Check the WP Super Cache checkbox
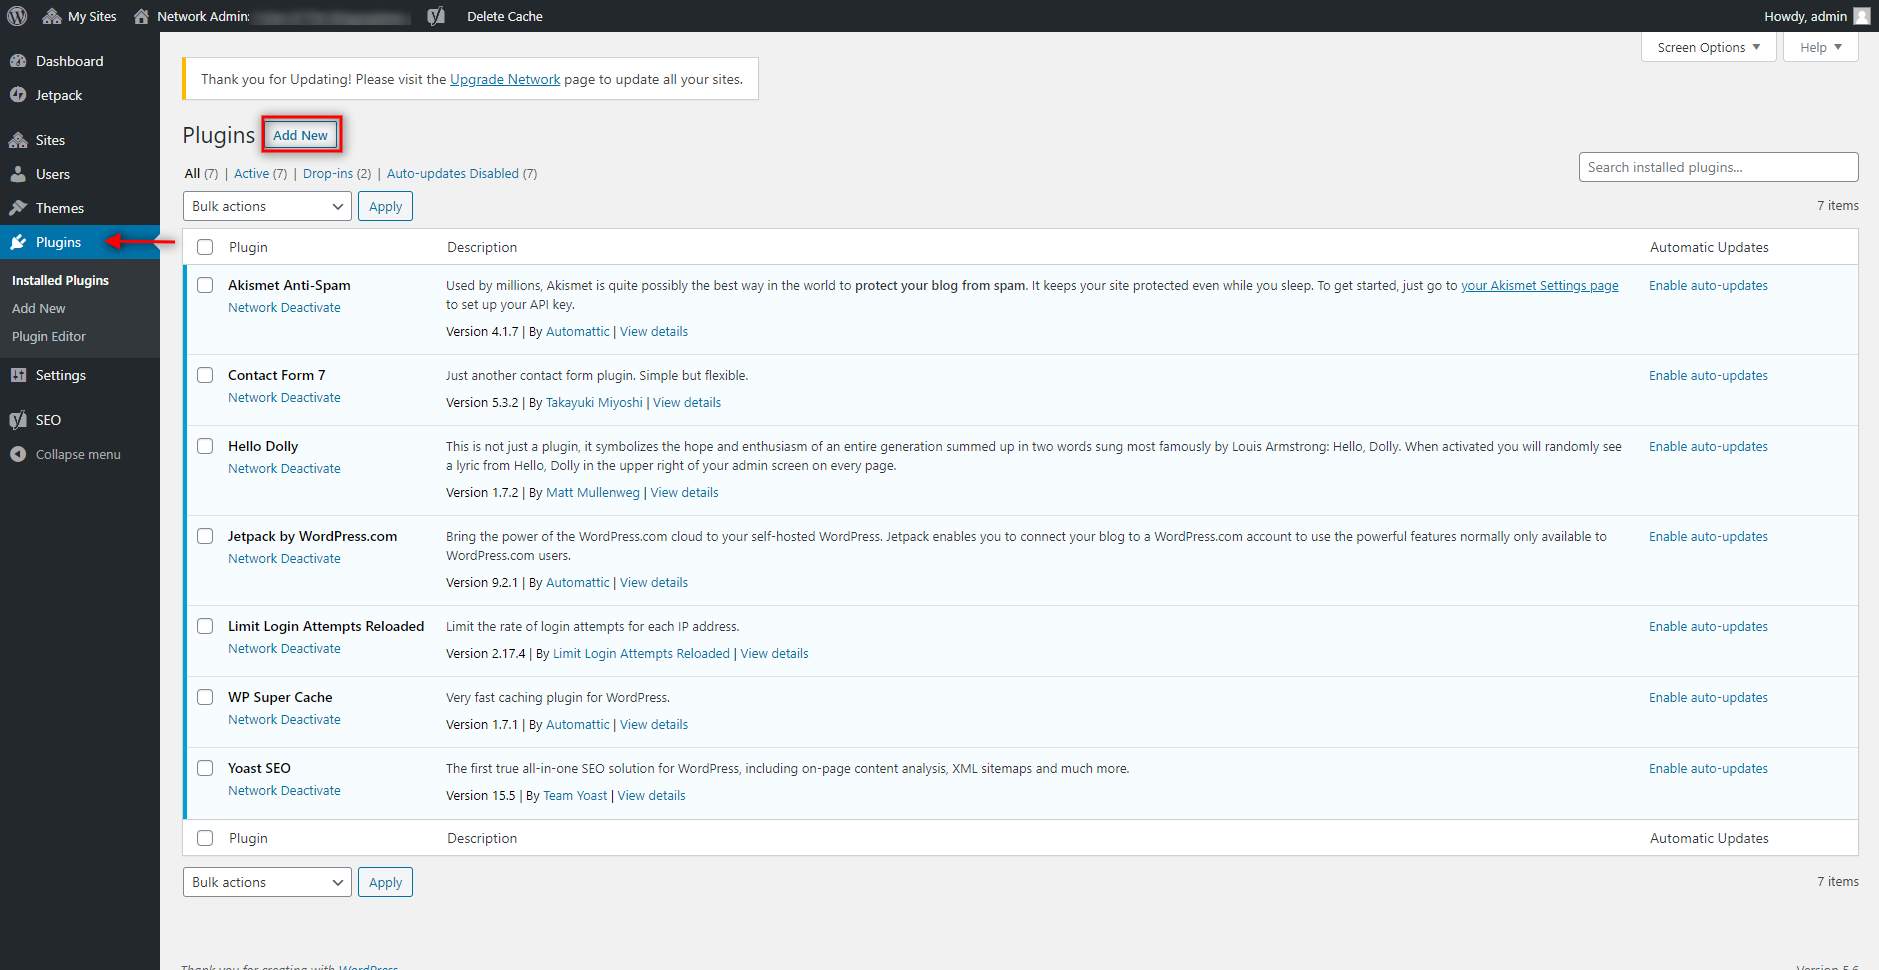Screen dimensions: 1879x970 pyautogui.click(x=205, y=697)
